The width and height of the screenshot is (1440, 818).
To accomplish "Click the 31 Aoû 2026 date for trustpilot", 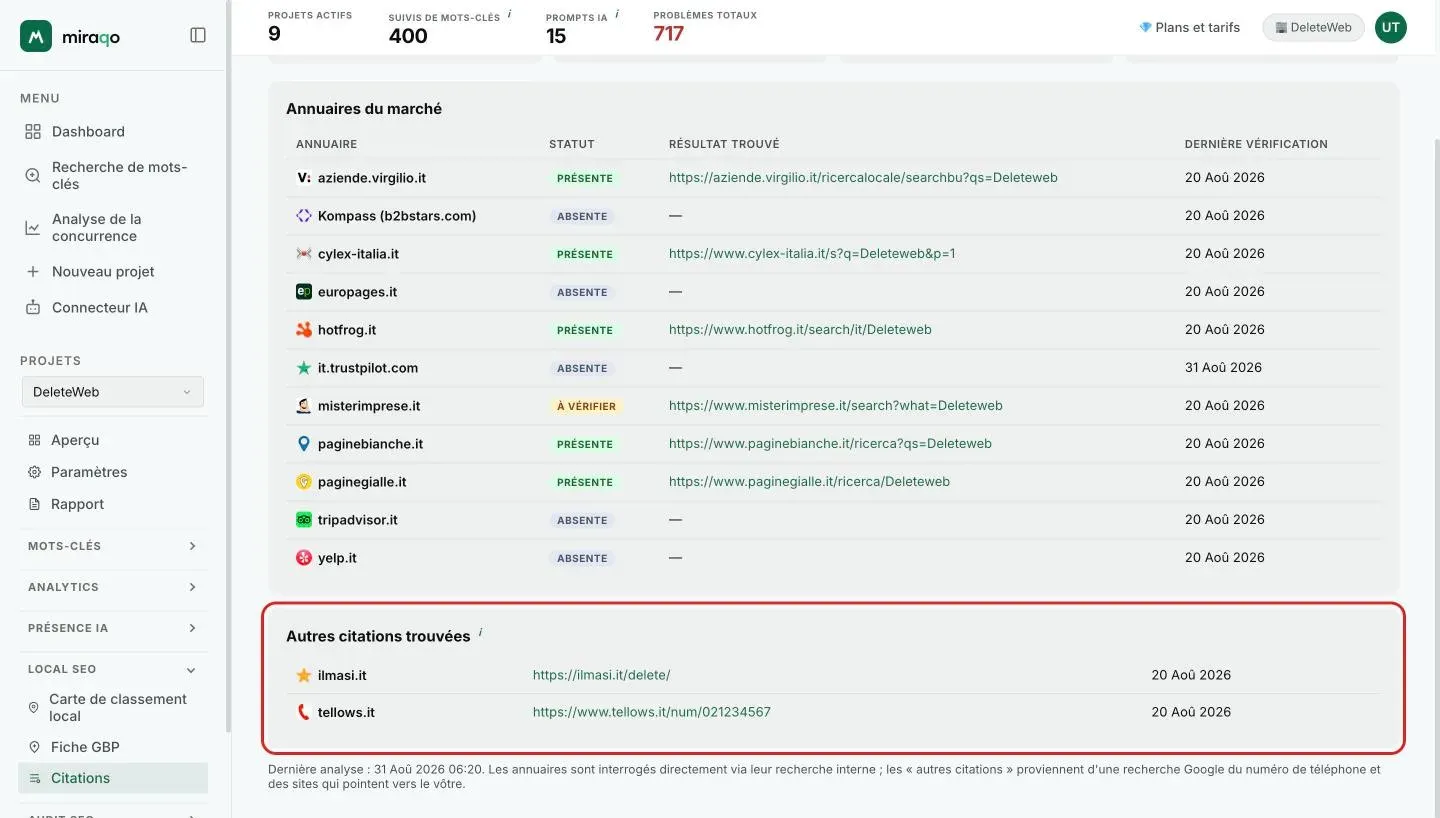I will coord(1223,368).
